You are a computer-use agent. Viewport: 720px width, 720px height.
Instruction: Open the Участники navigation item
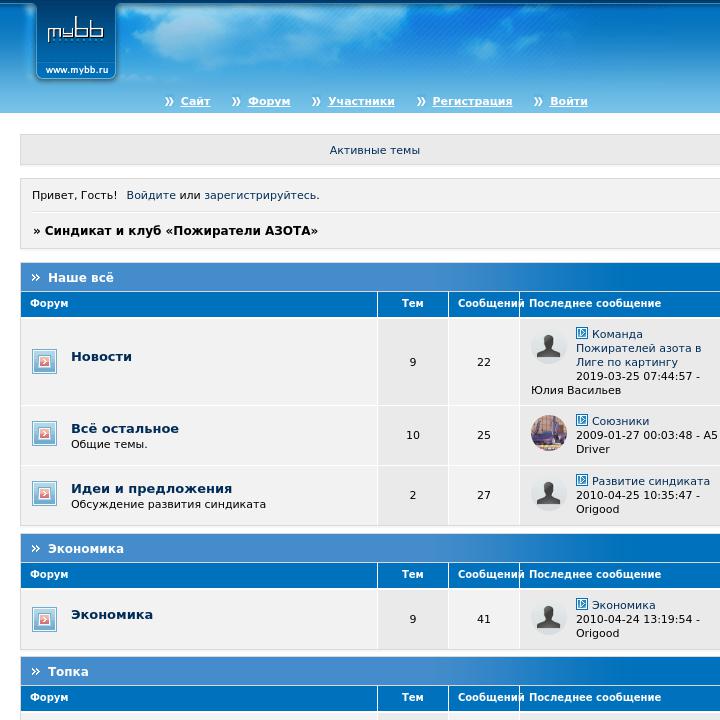tap(361, 101)
